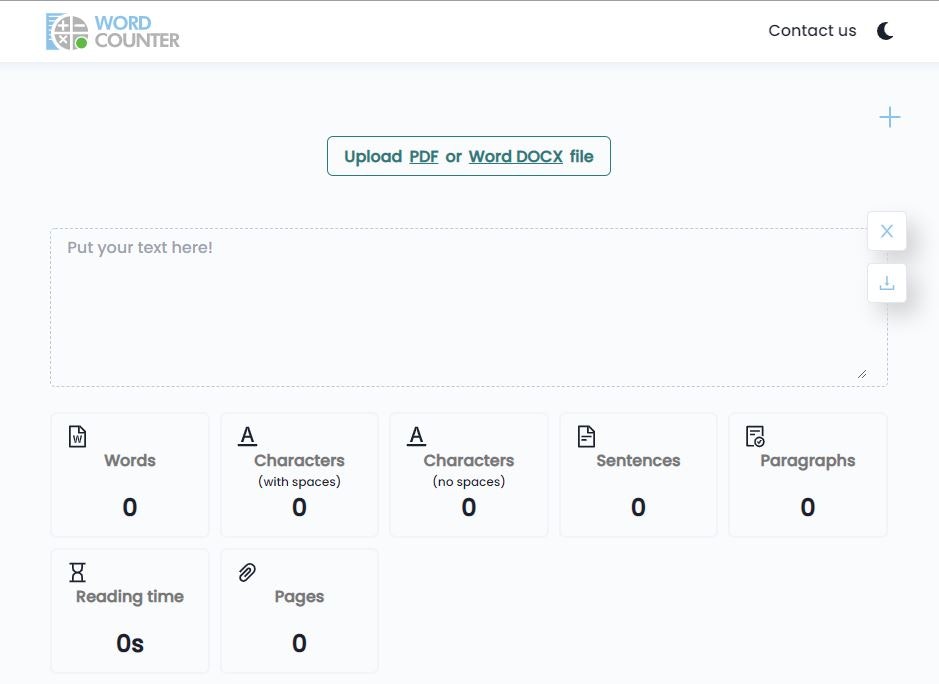
Task: Click the Characters (with spaces) icon
Action: [247, 435]
